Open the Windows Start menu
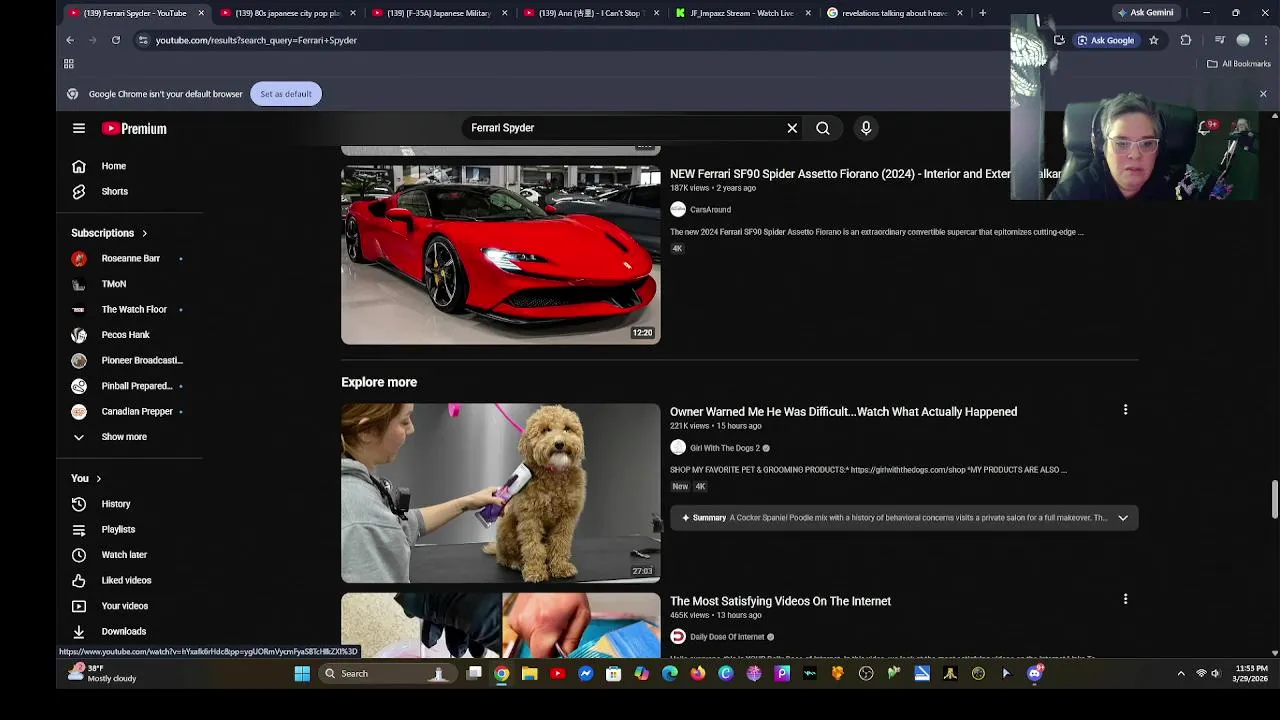This screenshot has height=720, width=1280. (302, 674)
